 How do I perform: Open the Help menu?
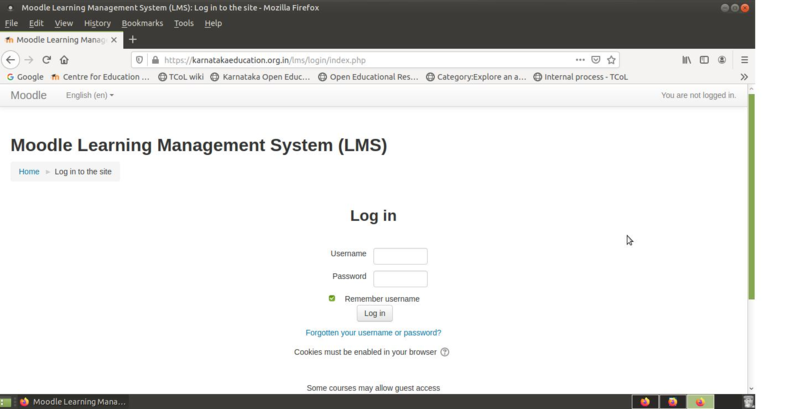(213, 23)
